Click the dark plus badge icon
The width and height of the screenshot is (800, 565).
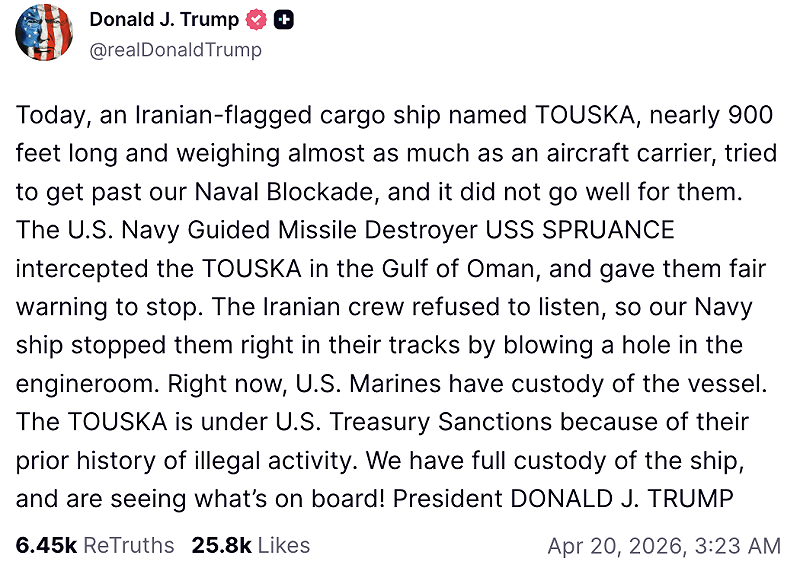pyautogui.click(x=283, y=20)
